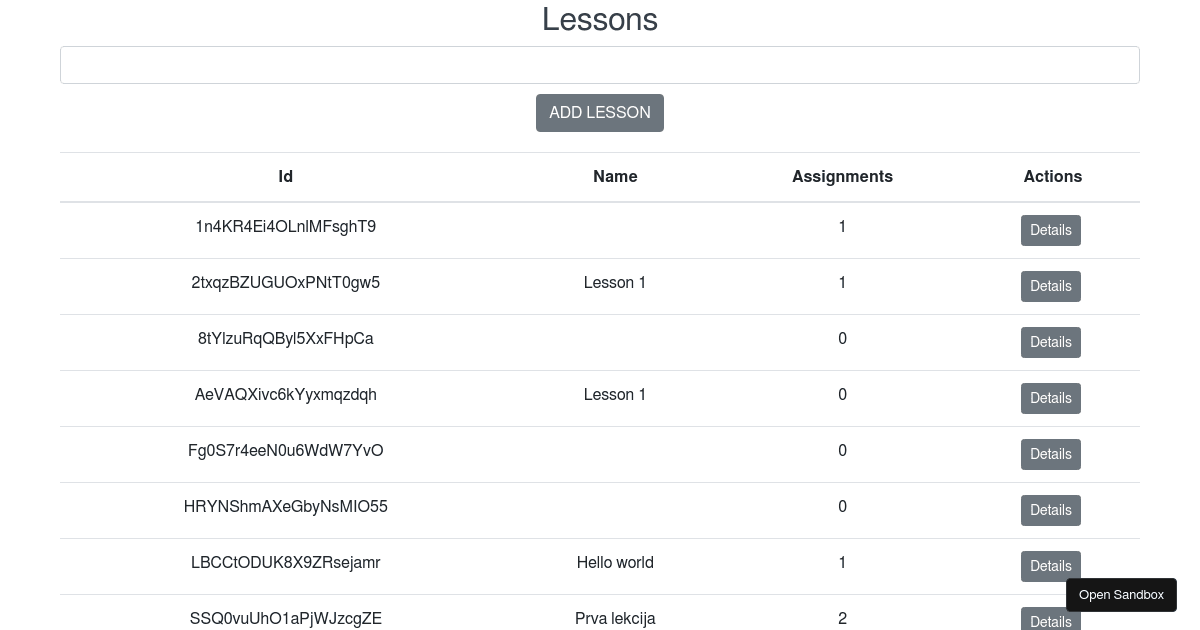Click the Actions column header
This screenshot has width=1200, height=630.
1052,177
